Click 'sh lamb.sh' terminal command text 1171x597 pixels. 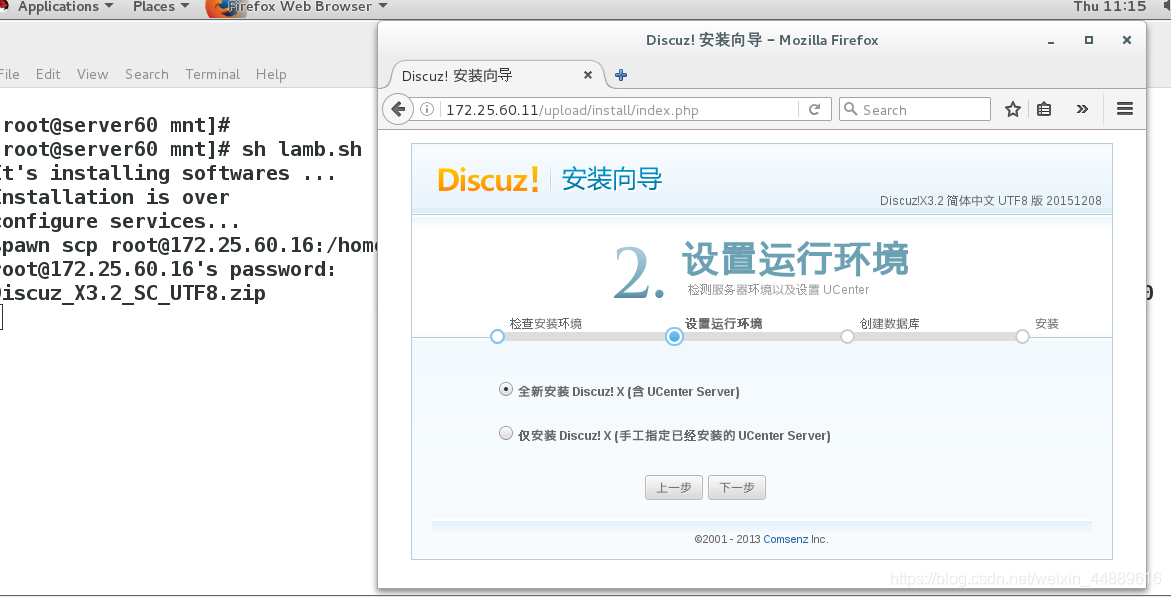pos(302,149)
